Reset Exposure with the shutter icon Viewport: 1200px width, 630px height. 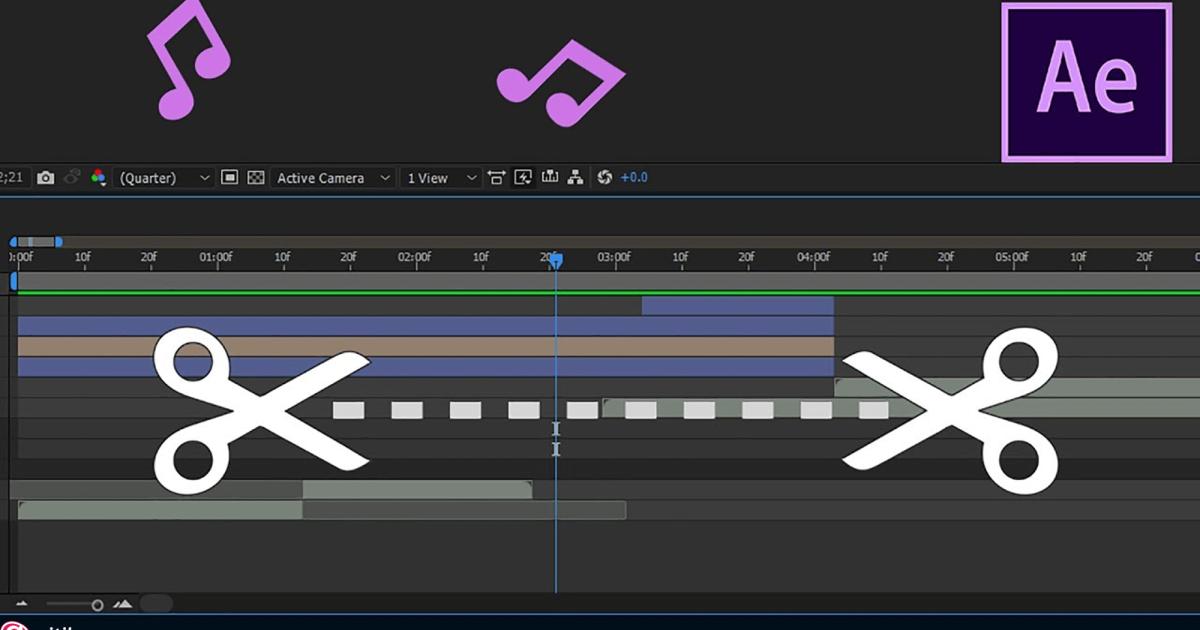pos(603,177)
